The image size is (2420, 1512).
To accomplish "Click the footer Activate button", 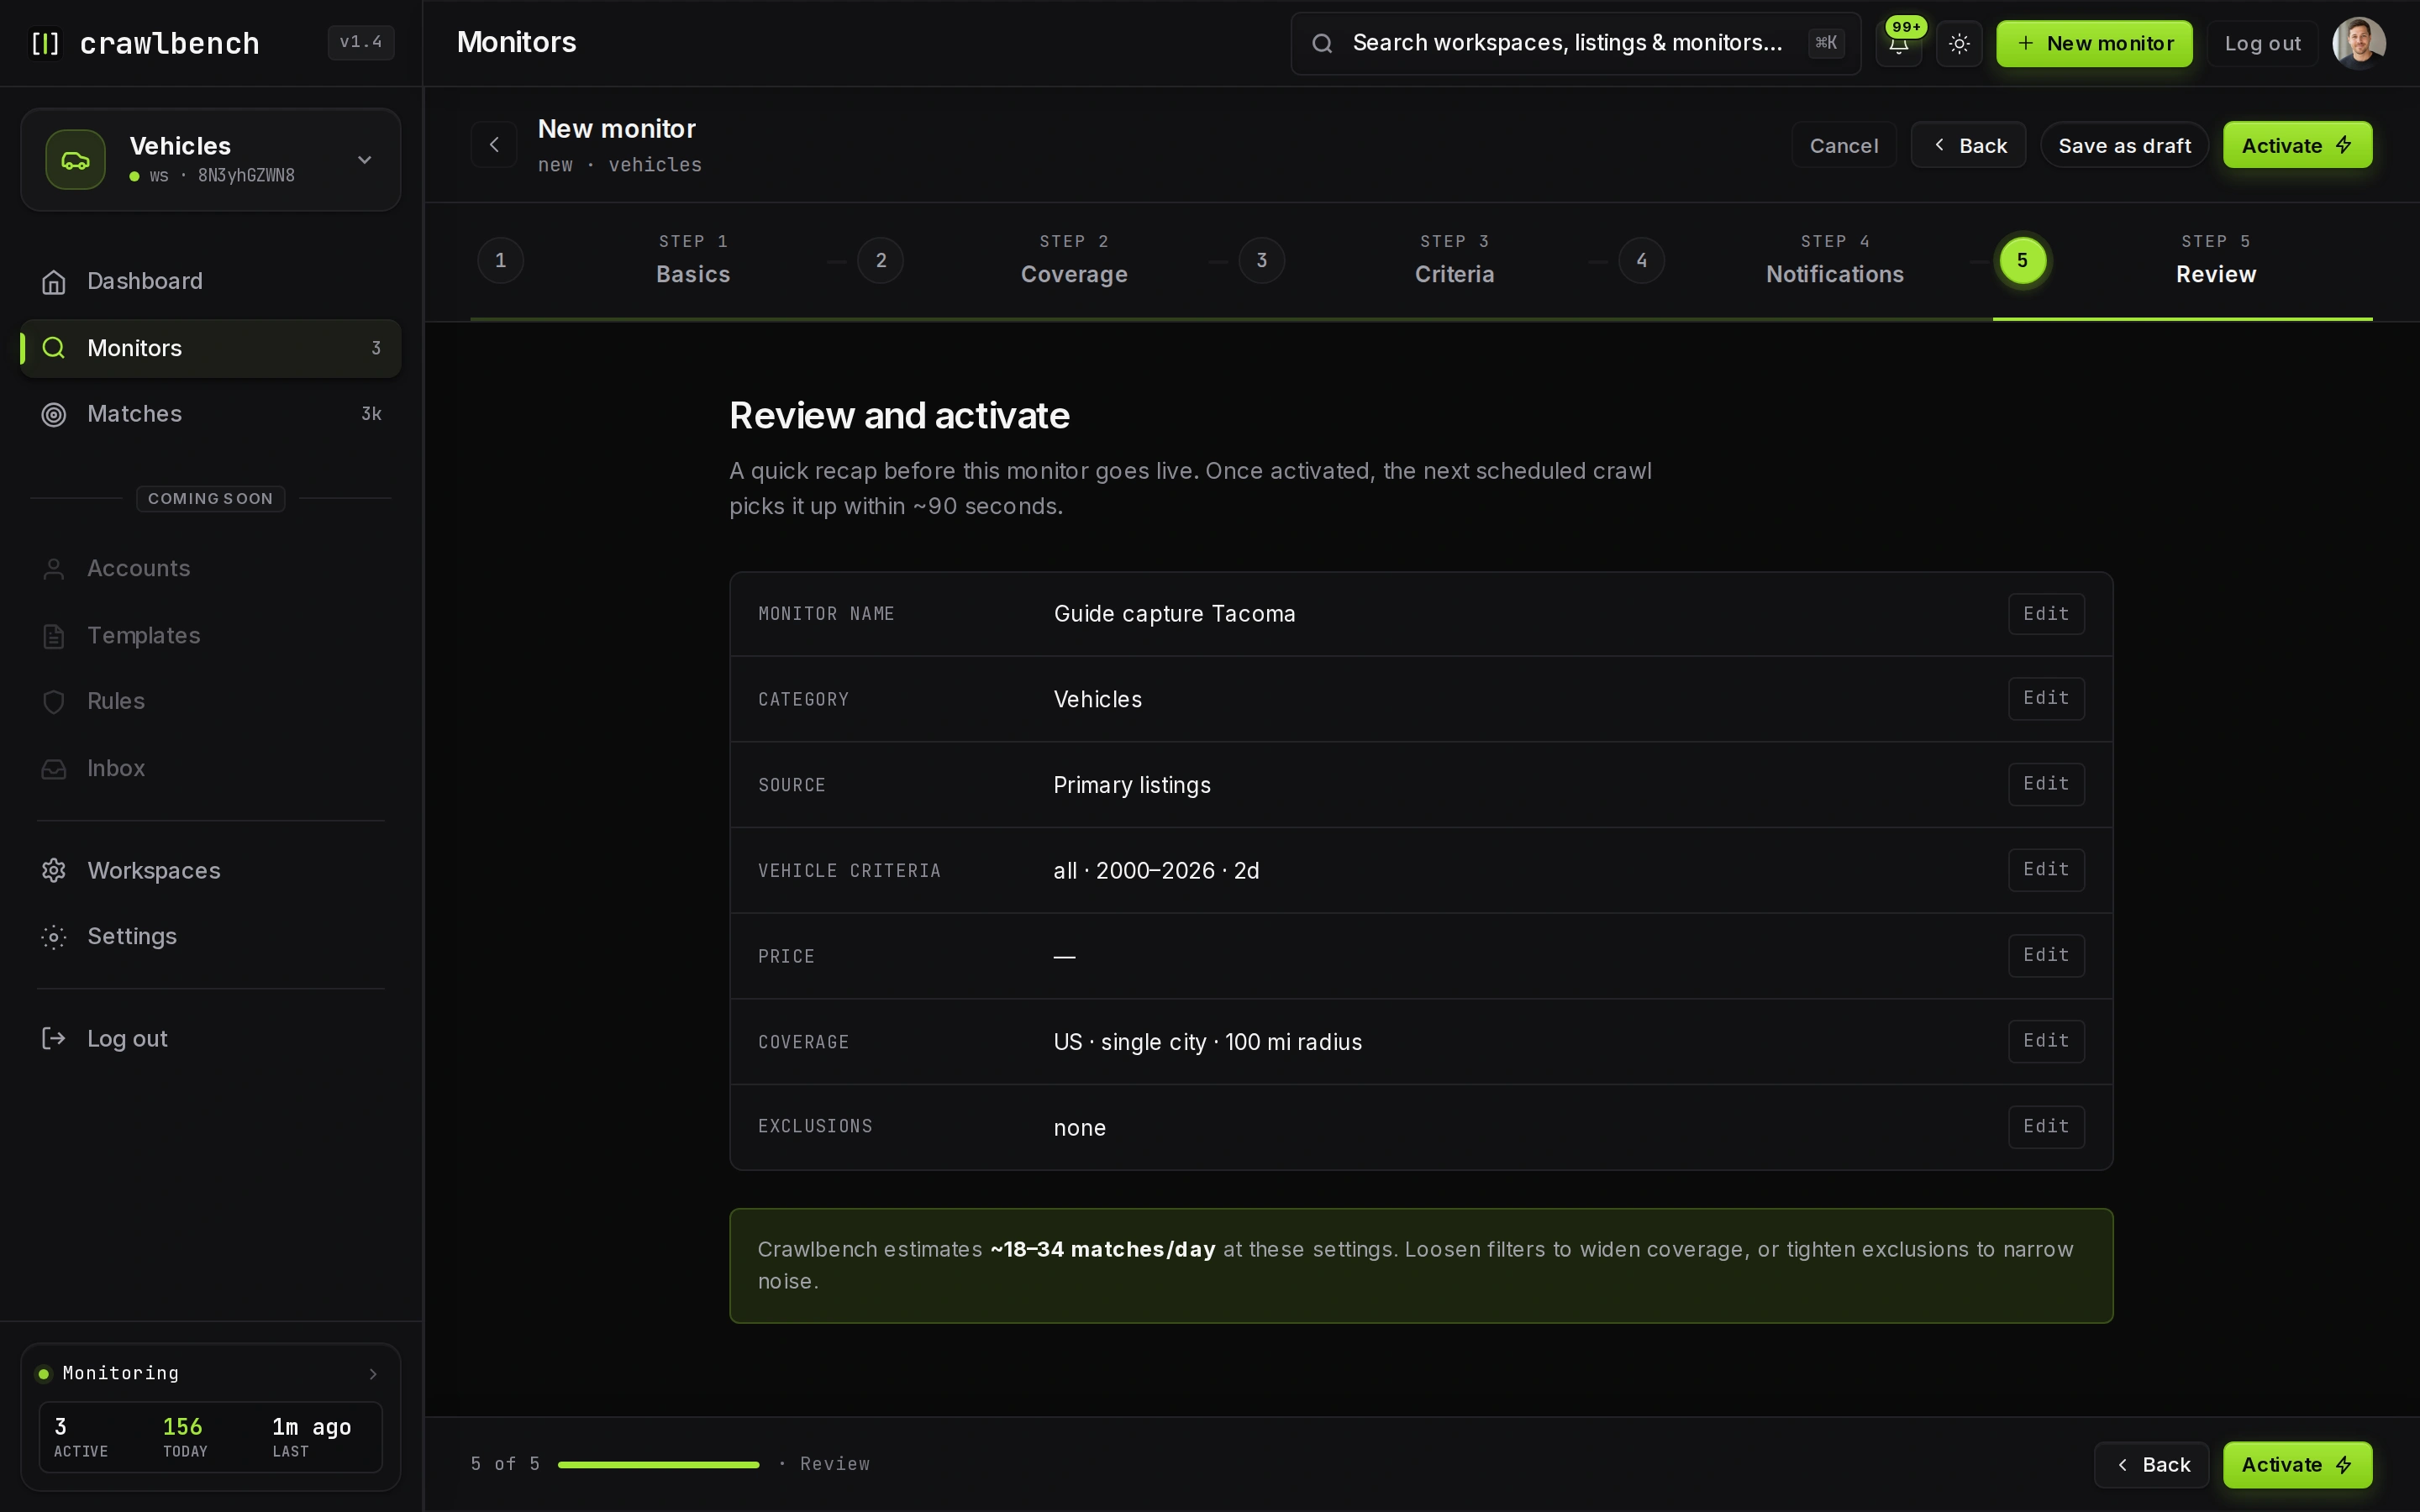I will click(2297, 1465).
